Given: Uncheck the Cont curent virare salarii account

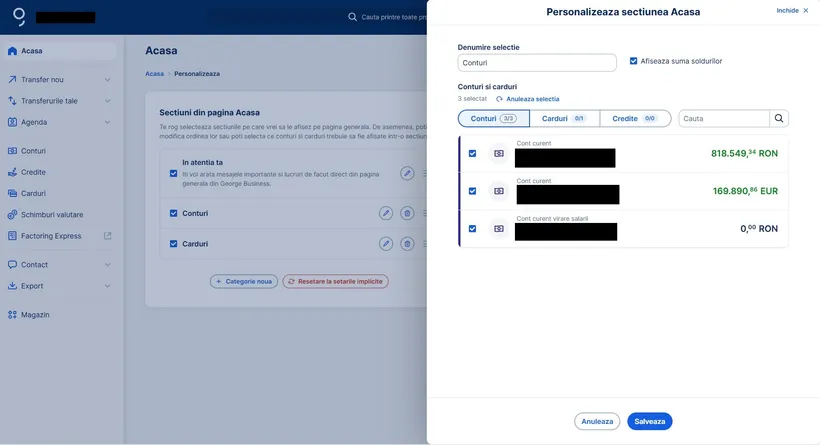Looking at the screenshot, I should [472, 229].
